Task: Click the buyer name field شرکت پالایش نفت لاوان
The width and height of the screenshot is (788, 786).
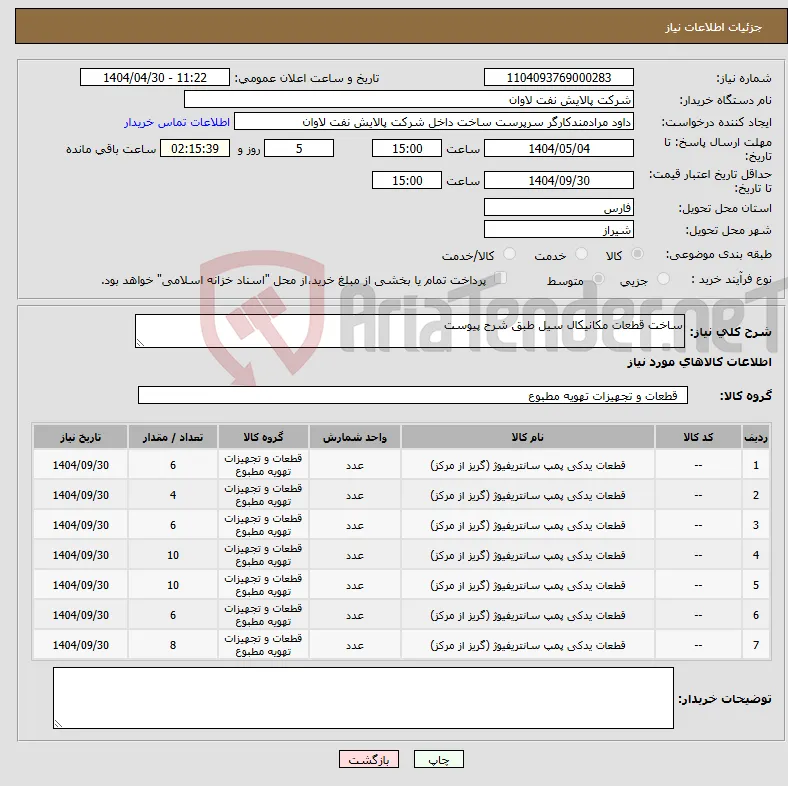Action: 409,100
